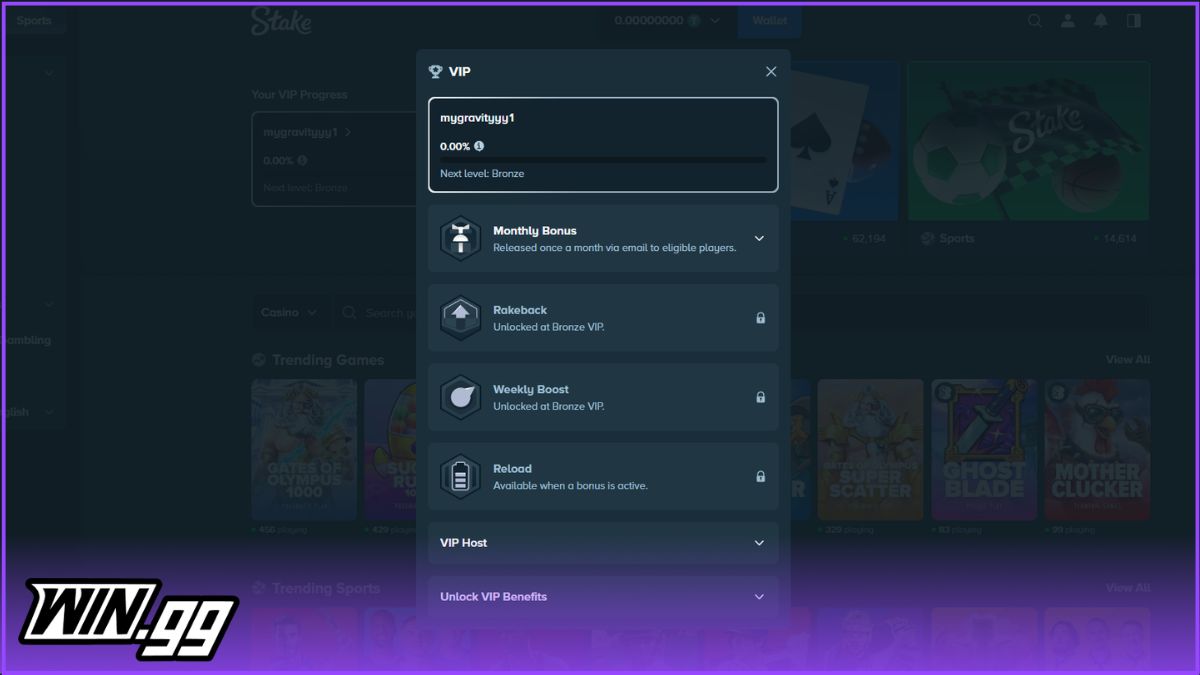Click mygravityyy1 username in VIP dialog

click(477, 118)
